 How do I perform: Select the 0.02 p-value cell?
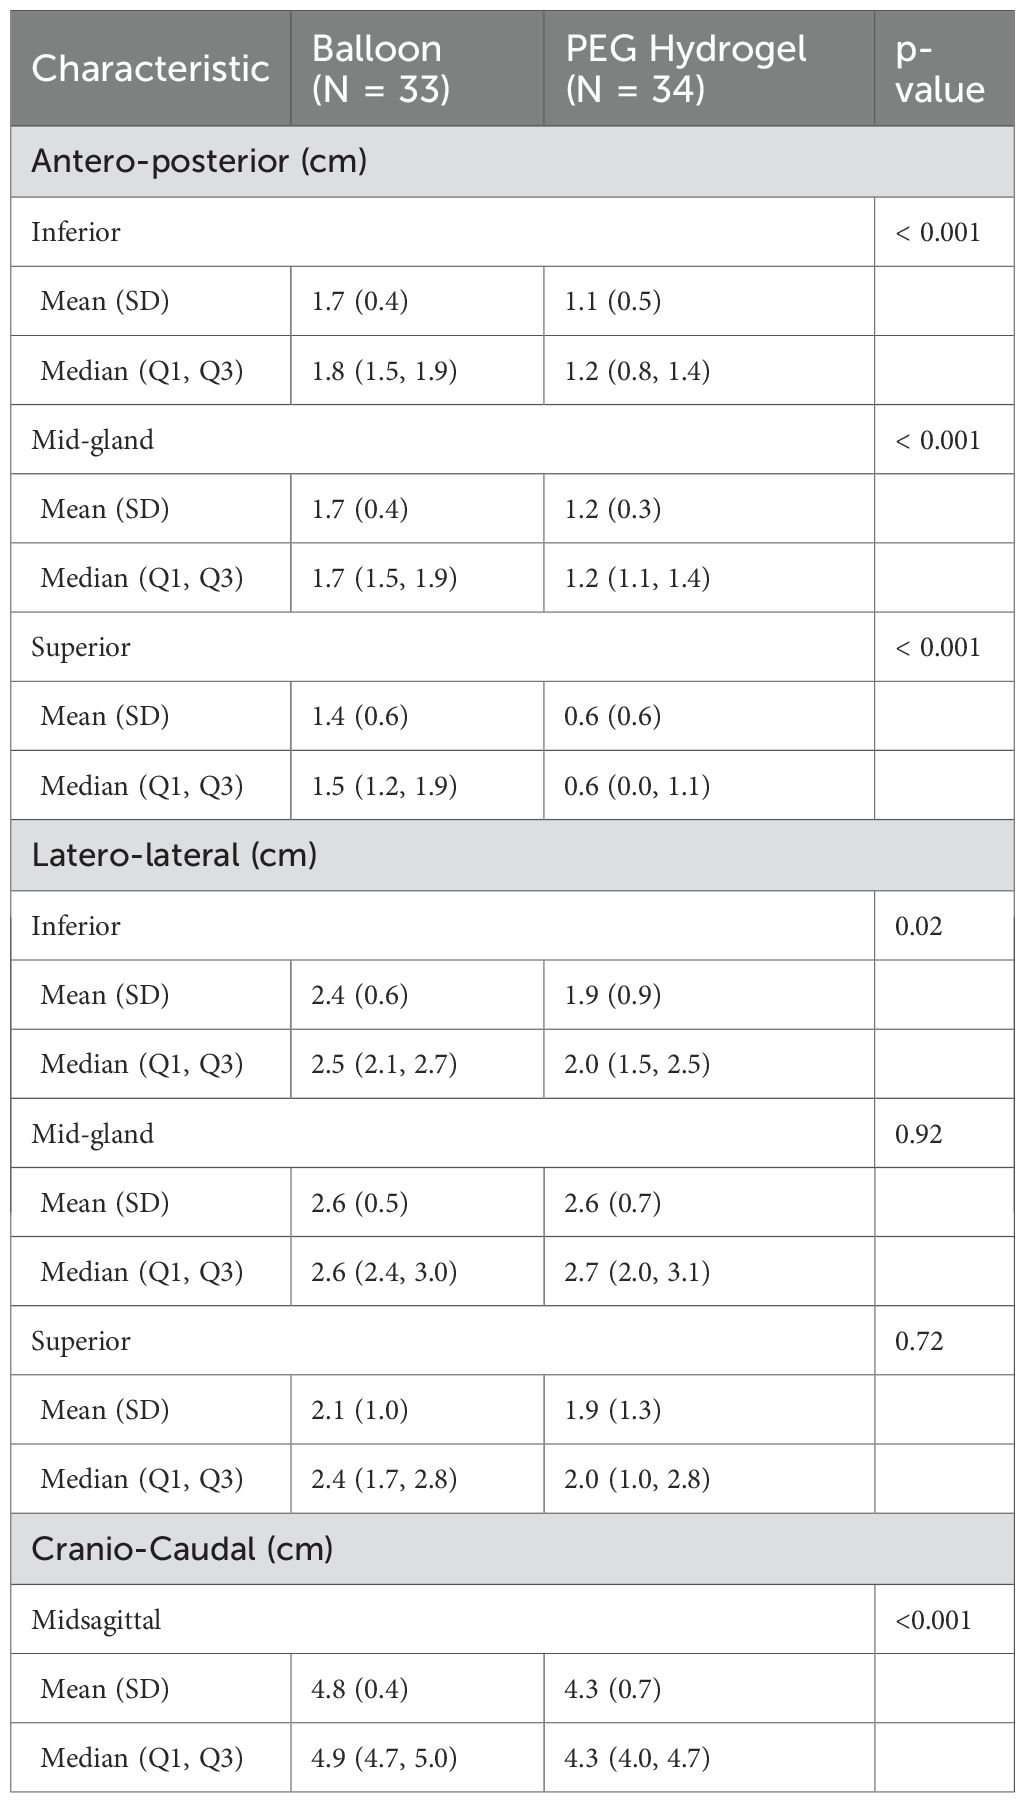pyautogui.click(x=919, y=926)
